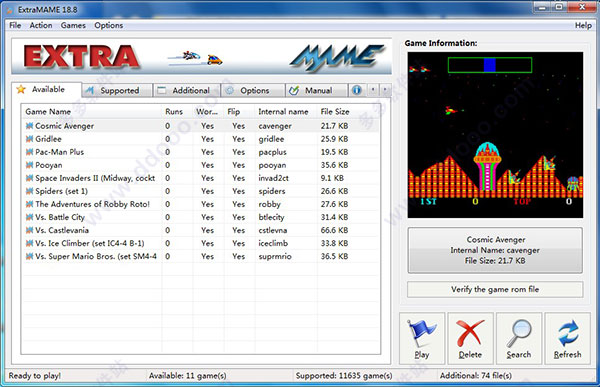The width and height of the screenshot is (600, 387).
Task: Click the Cosmic Avenger info button
Action: (x=495, y=250)
